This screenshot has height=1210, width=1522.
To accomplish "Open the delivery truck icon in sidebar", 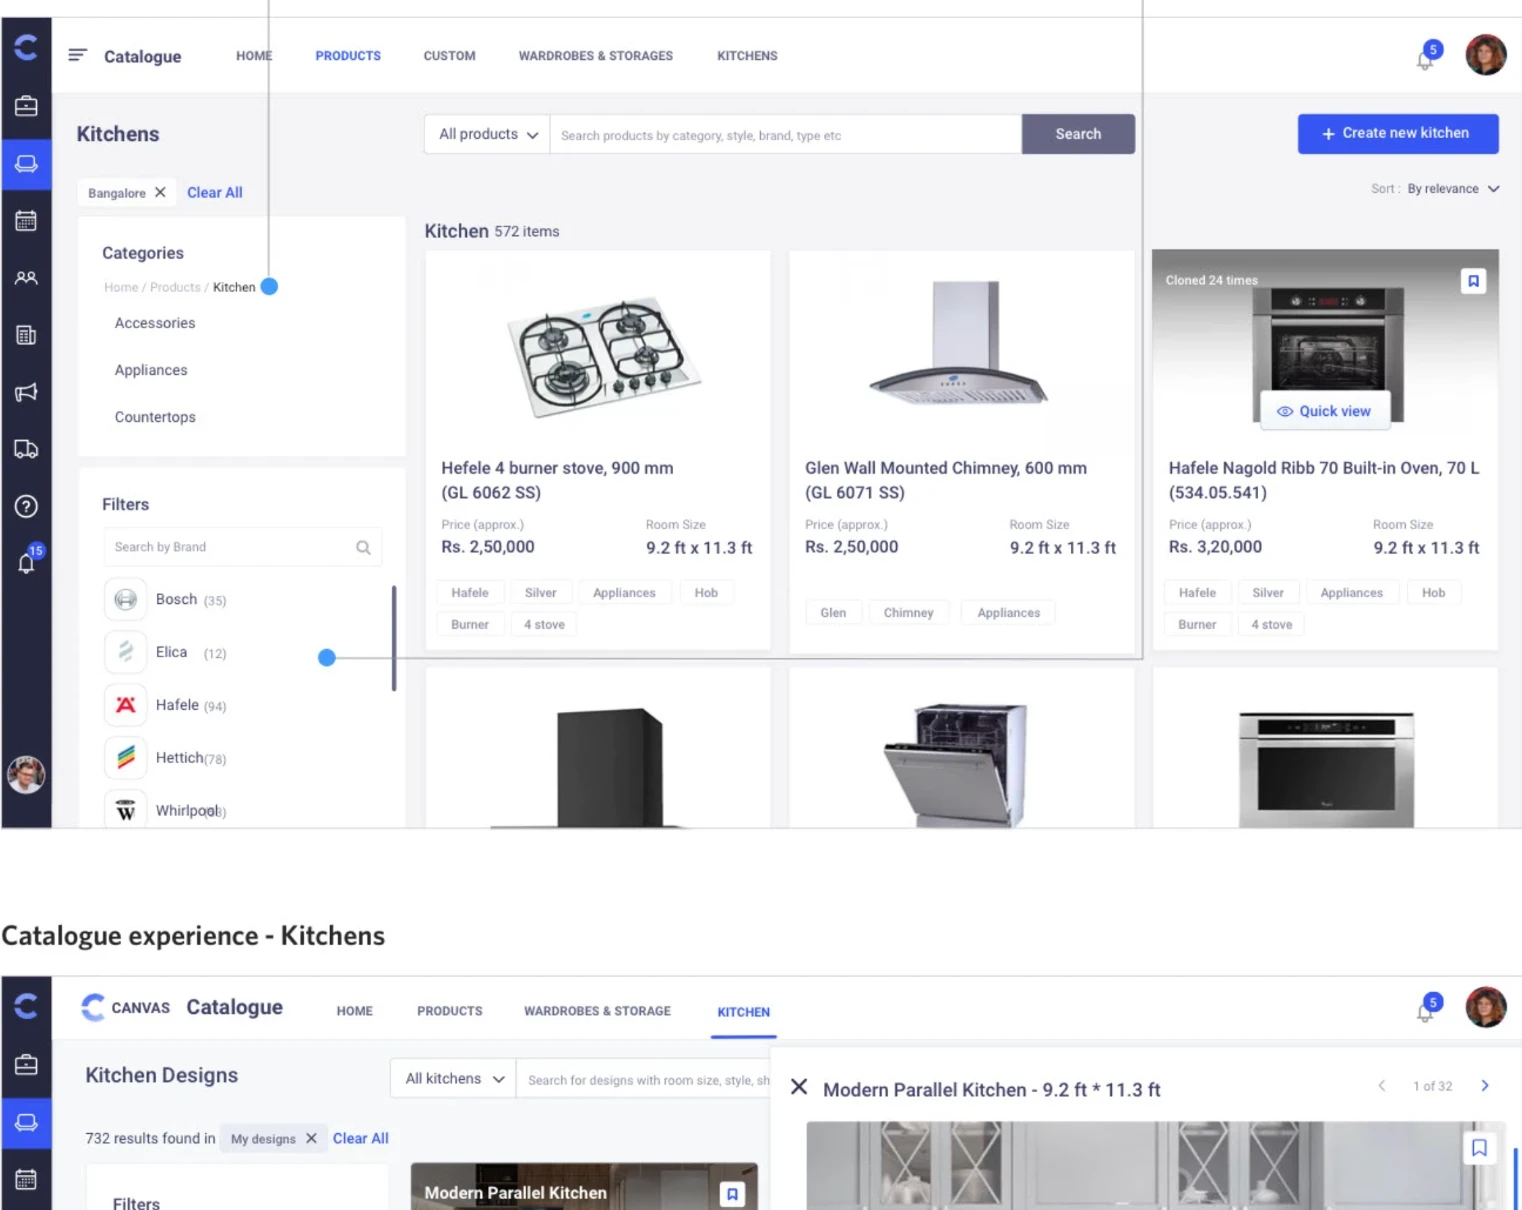I will click(x=26, y=449).
